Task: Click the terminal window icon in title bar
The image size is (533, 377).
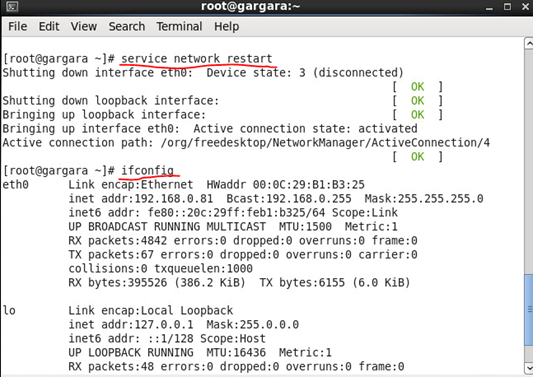Action: [12, 6]
